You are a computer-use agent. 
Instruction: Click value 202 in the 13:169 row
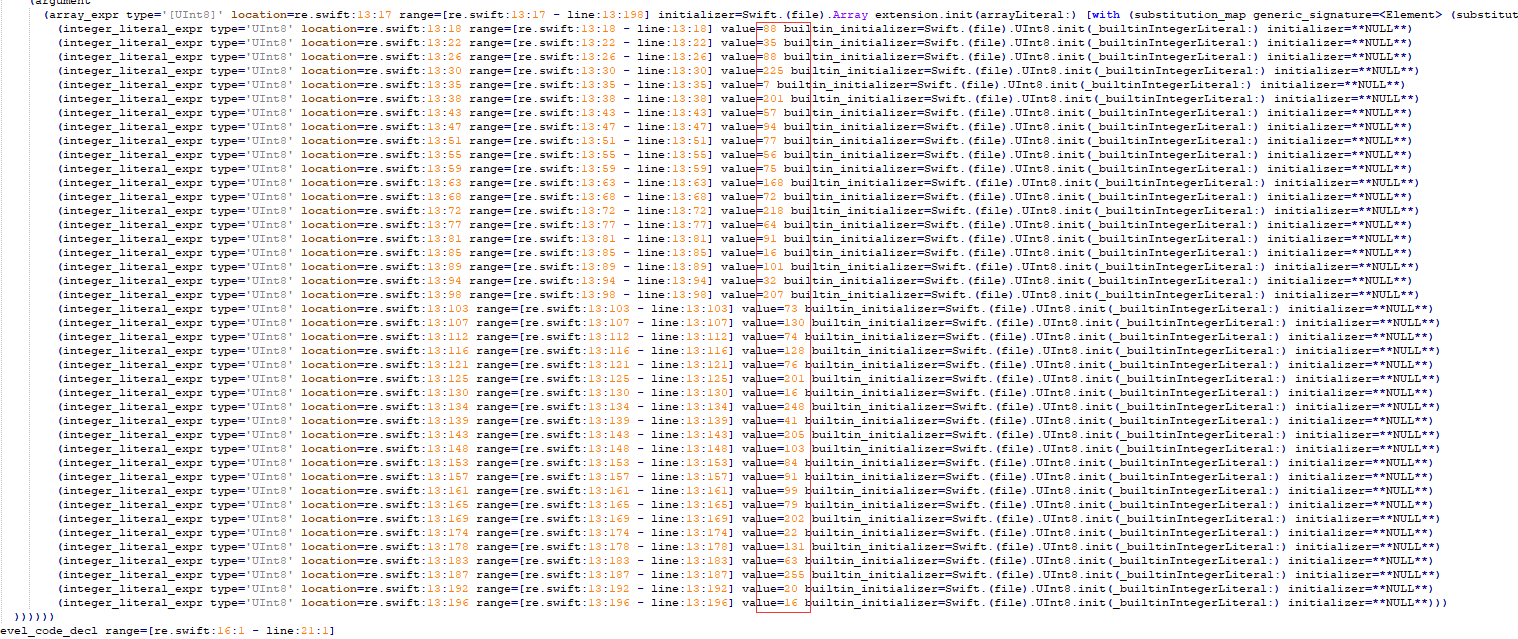pos(794,519)
